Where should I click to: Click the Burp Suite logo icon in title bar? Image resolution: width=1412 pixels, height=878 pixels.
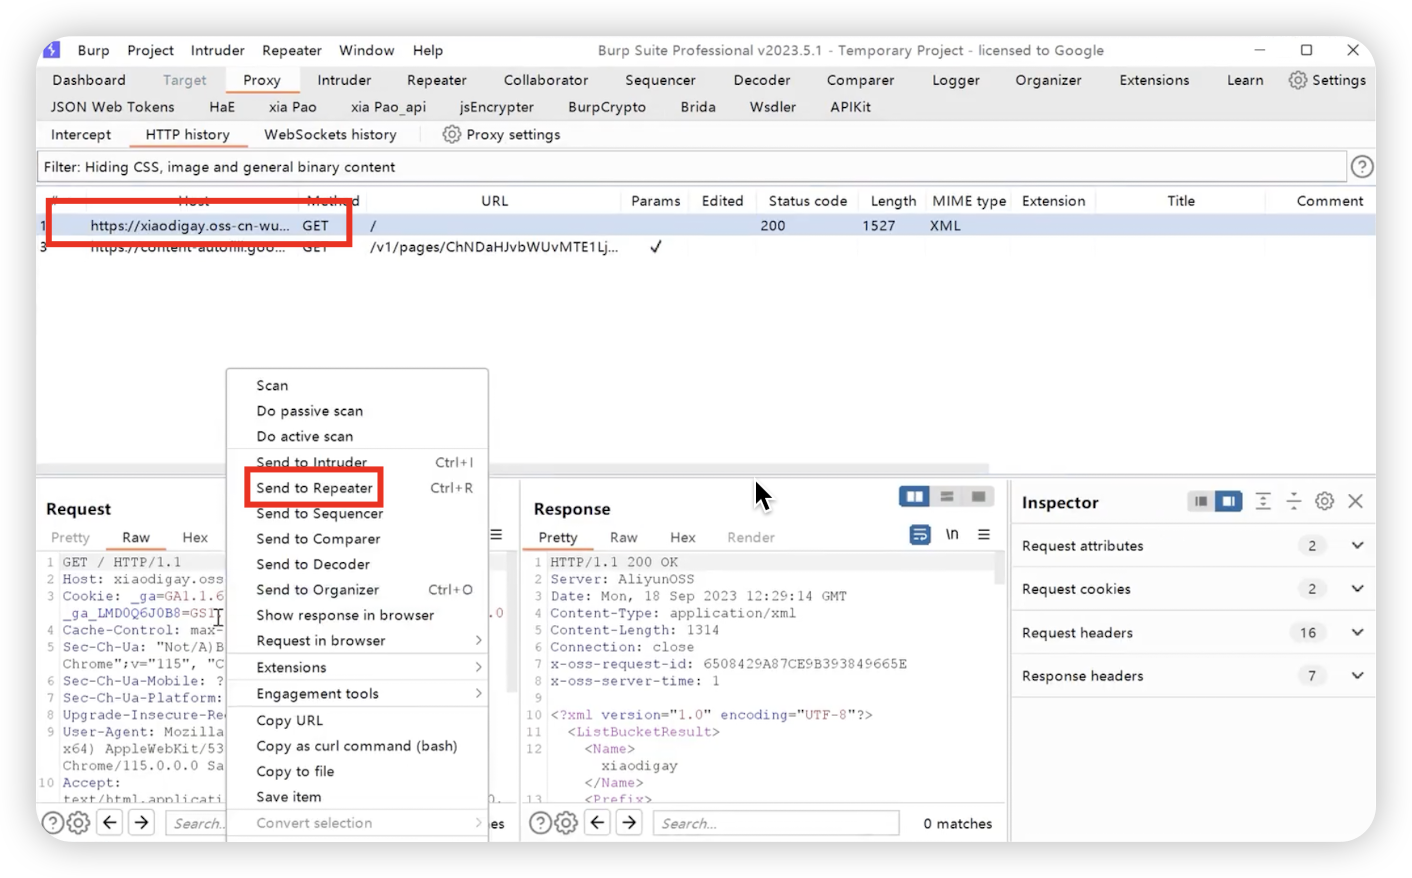(x=52, y=50)
